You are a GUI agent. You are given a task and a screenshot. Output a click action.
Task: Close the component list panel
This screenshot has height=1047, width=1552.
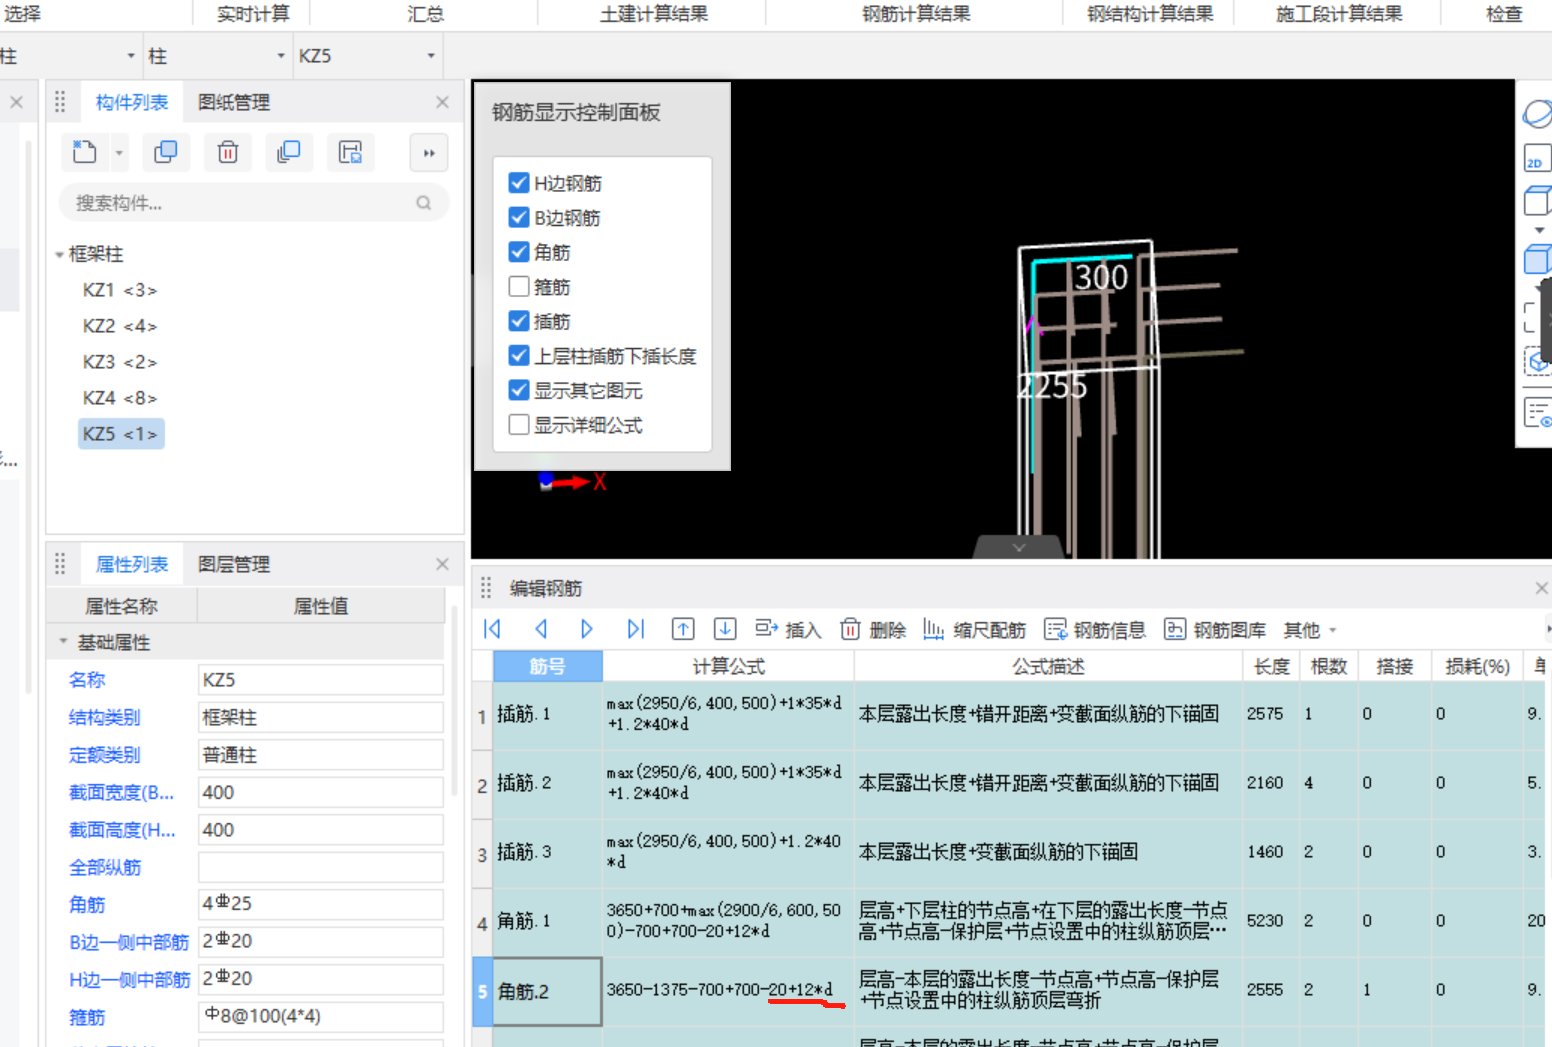click(443, 102)
